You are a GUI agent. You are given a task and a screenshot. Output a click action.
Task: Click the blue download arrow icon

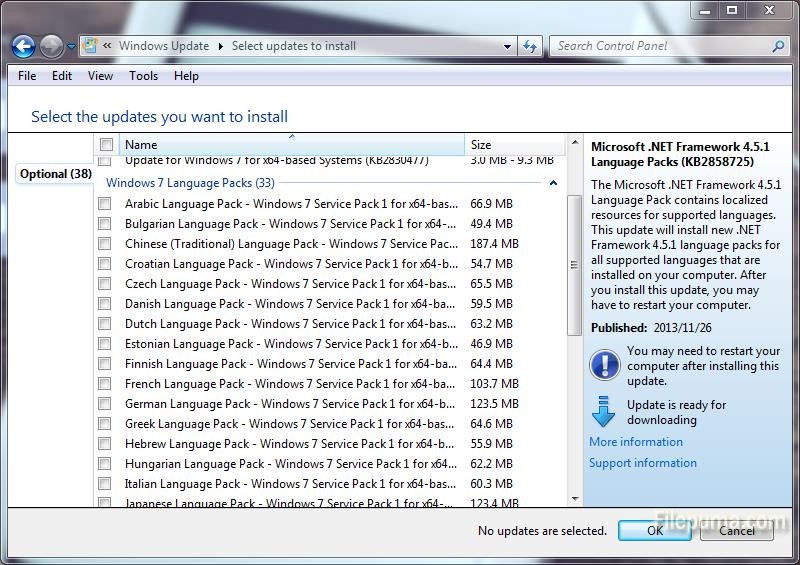[x=604, y=411]
